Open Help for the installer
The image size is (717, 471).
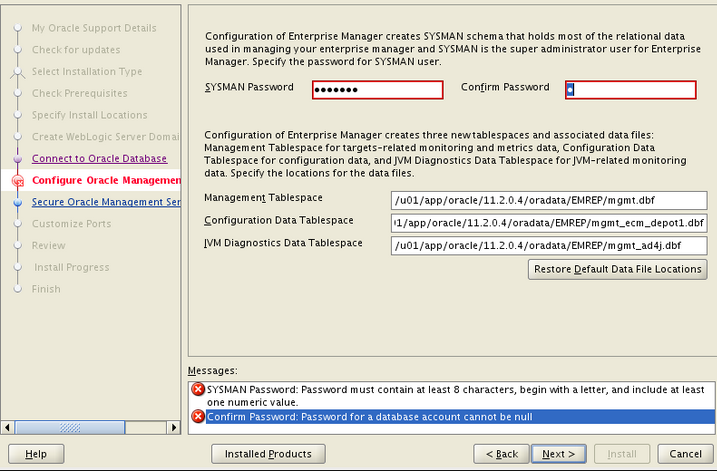point(36,454)
